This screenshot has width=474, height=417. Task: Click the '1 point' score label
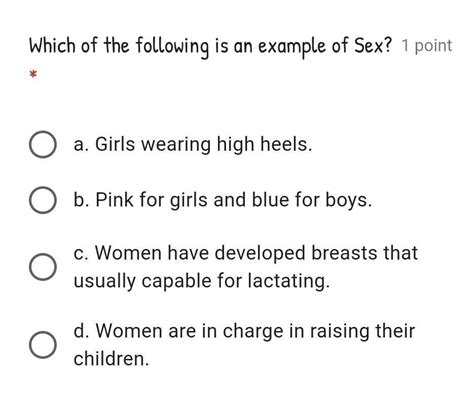(x=427, y=46)
